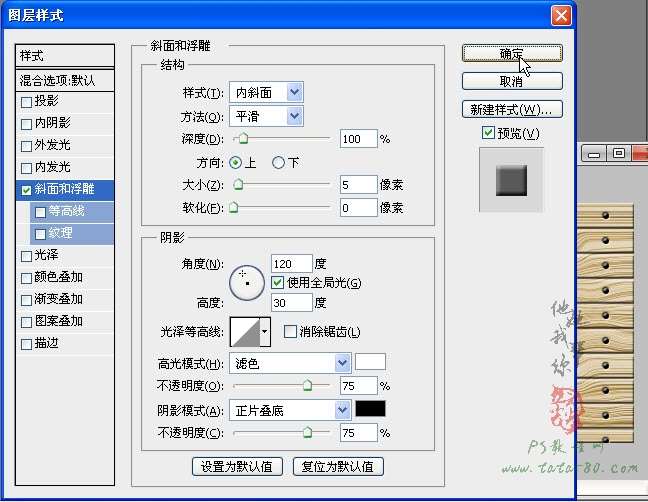This screenshot has height=502, width=648.
Task: Enable the 渐变叠加 gradient overlay checkbox
Action: (x=26, y=300)
